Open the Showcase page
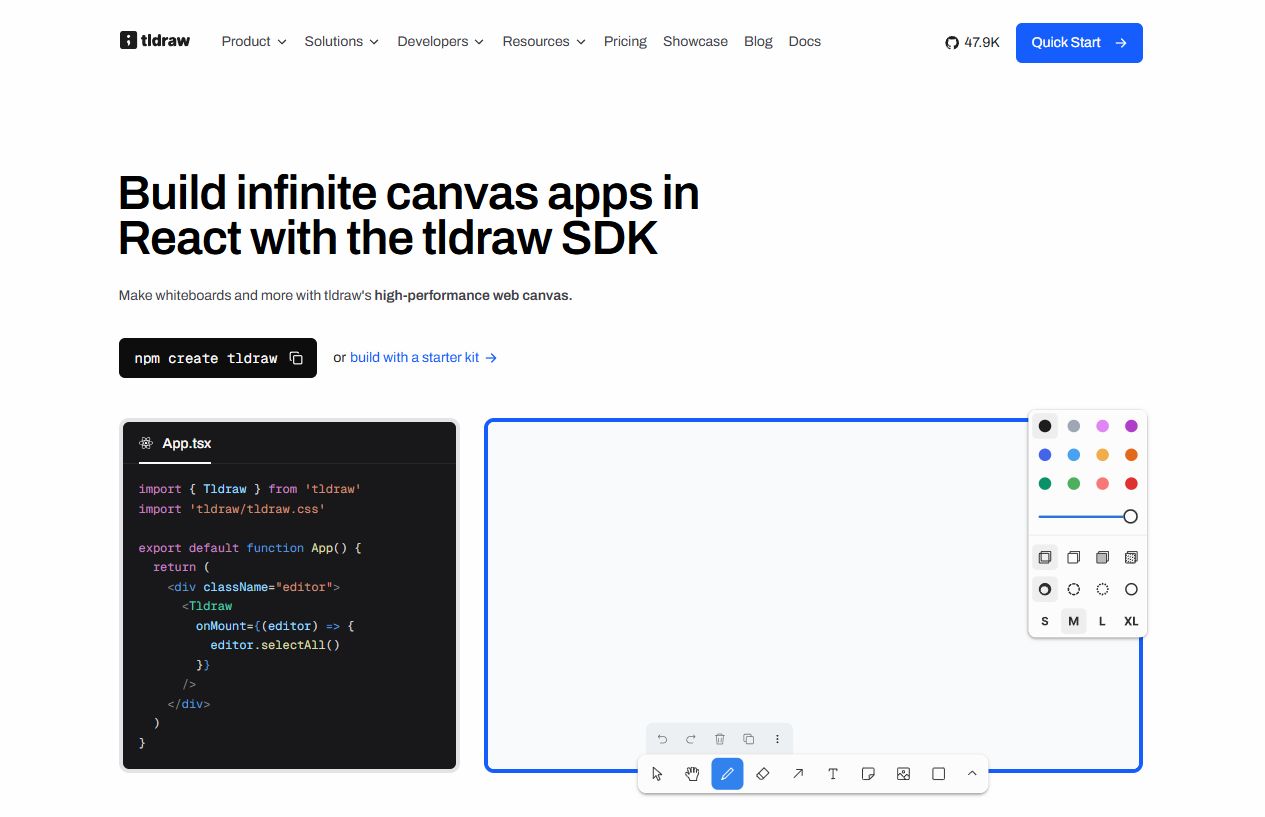This screenshot has height=817, width=1265. pyautogui.click(x=695, y=41)
